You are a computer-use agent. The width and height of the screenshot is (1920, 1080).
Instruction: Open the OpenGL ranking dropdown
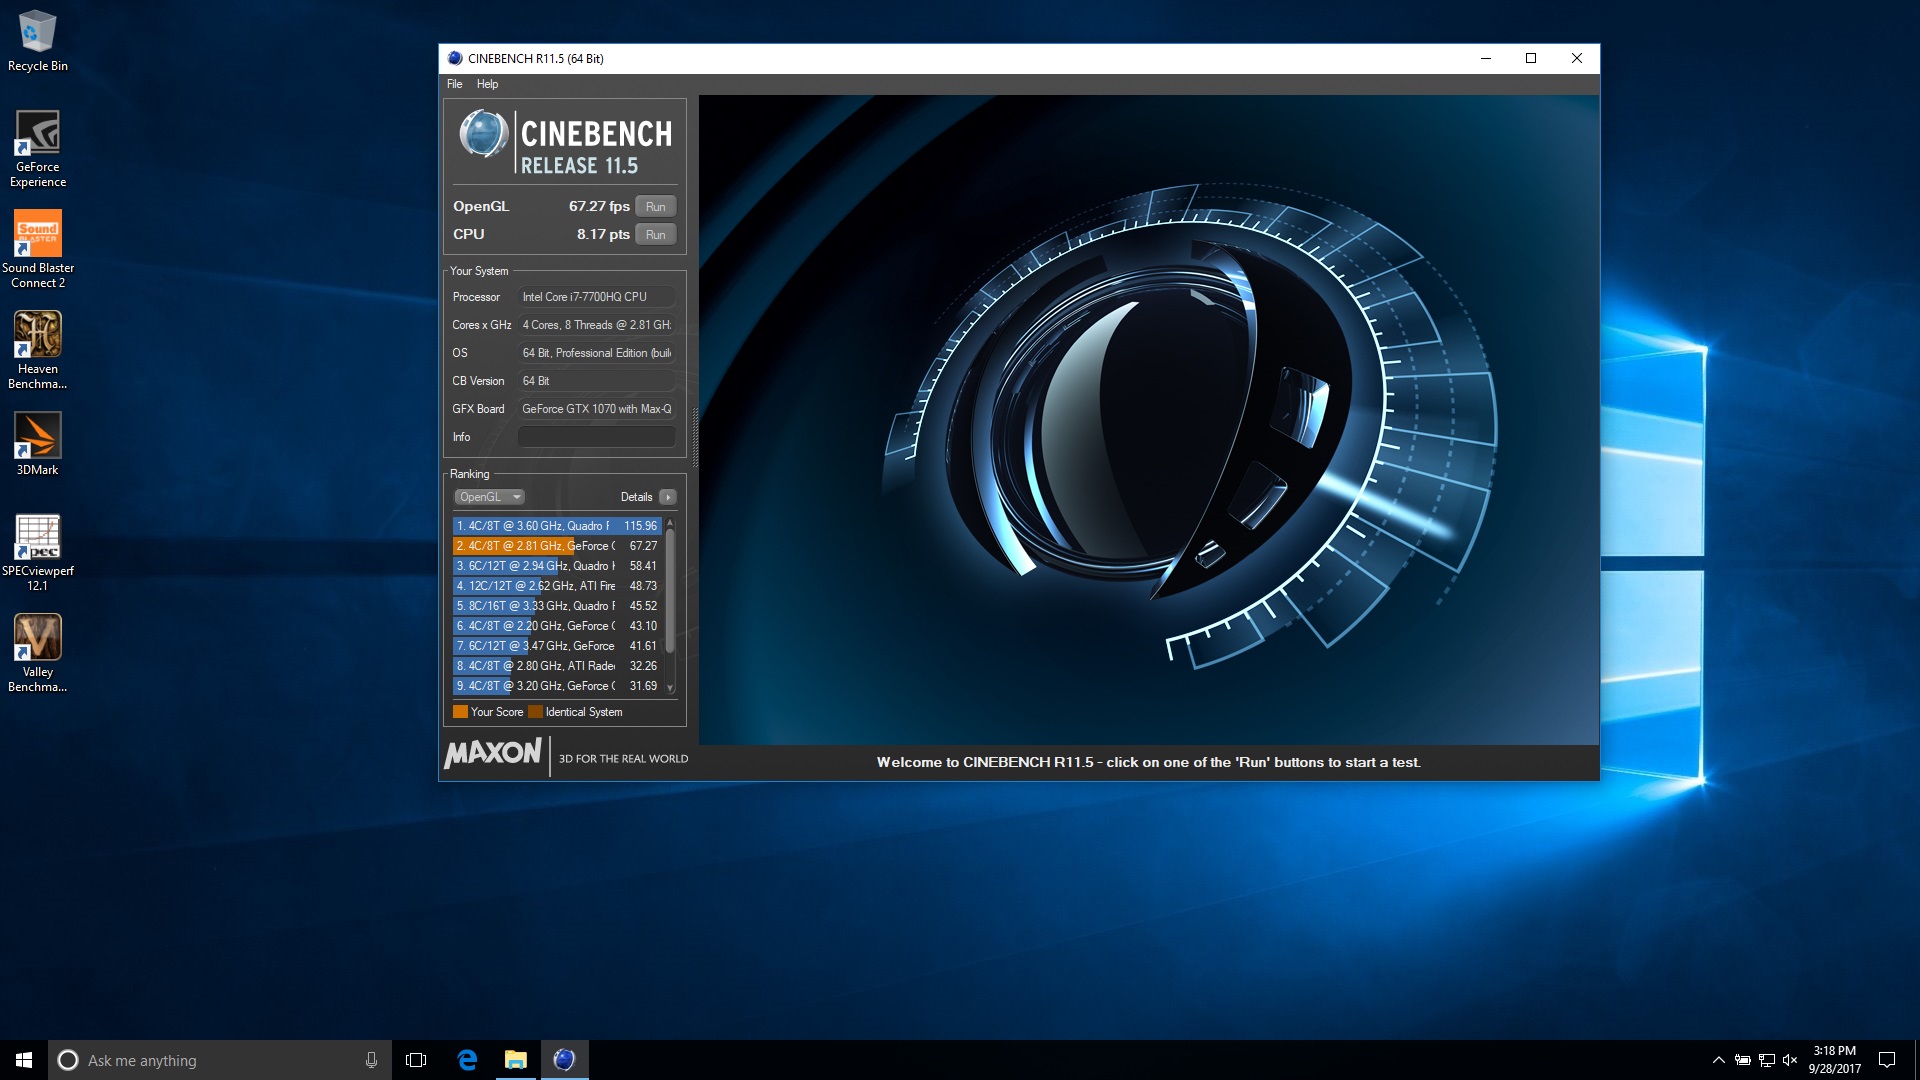[489, 497]
